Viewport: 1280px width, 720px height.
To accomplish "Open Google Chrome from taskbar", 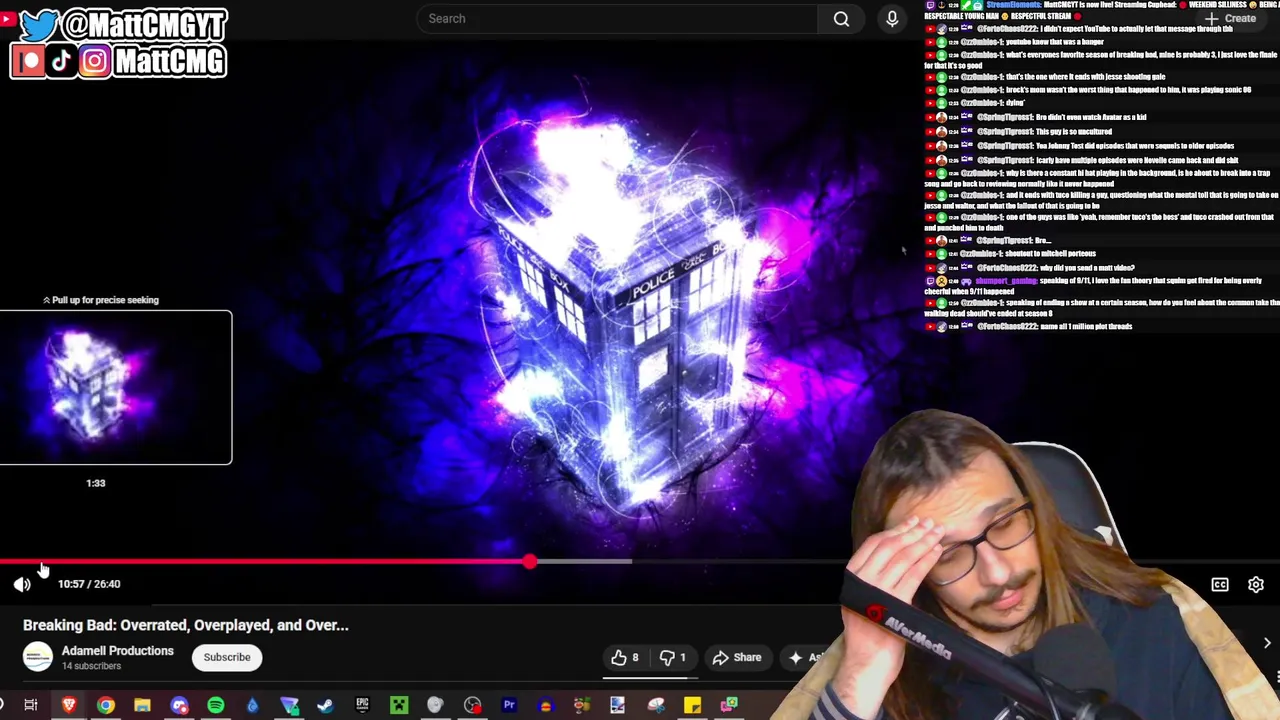I will (x=105, y=706).
